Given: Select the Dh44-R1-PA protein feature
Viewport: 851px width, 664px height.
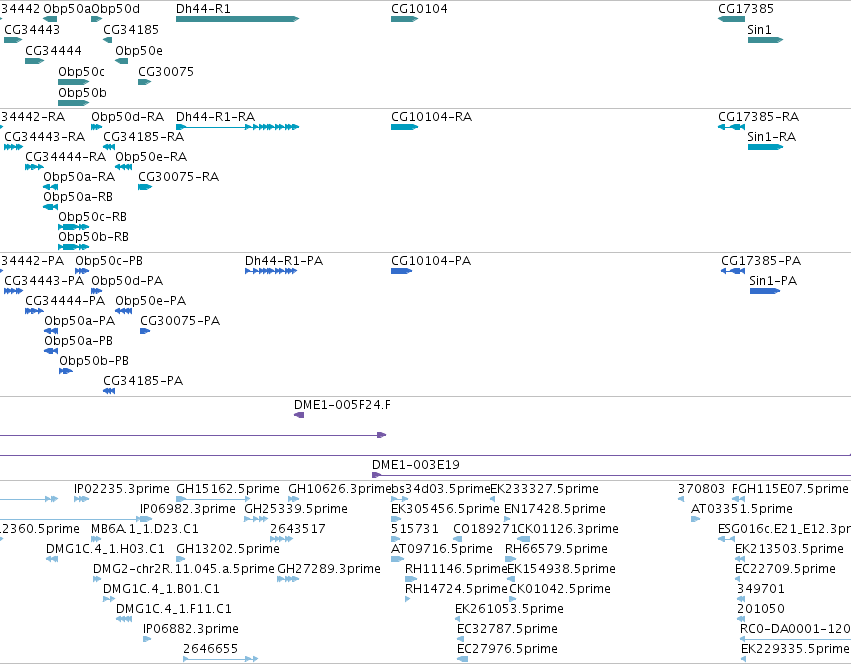Looking at the screenshot, I should click(271, 271).
